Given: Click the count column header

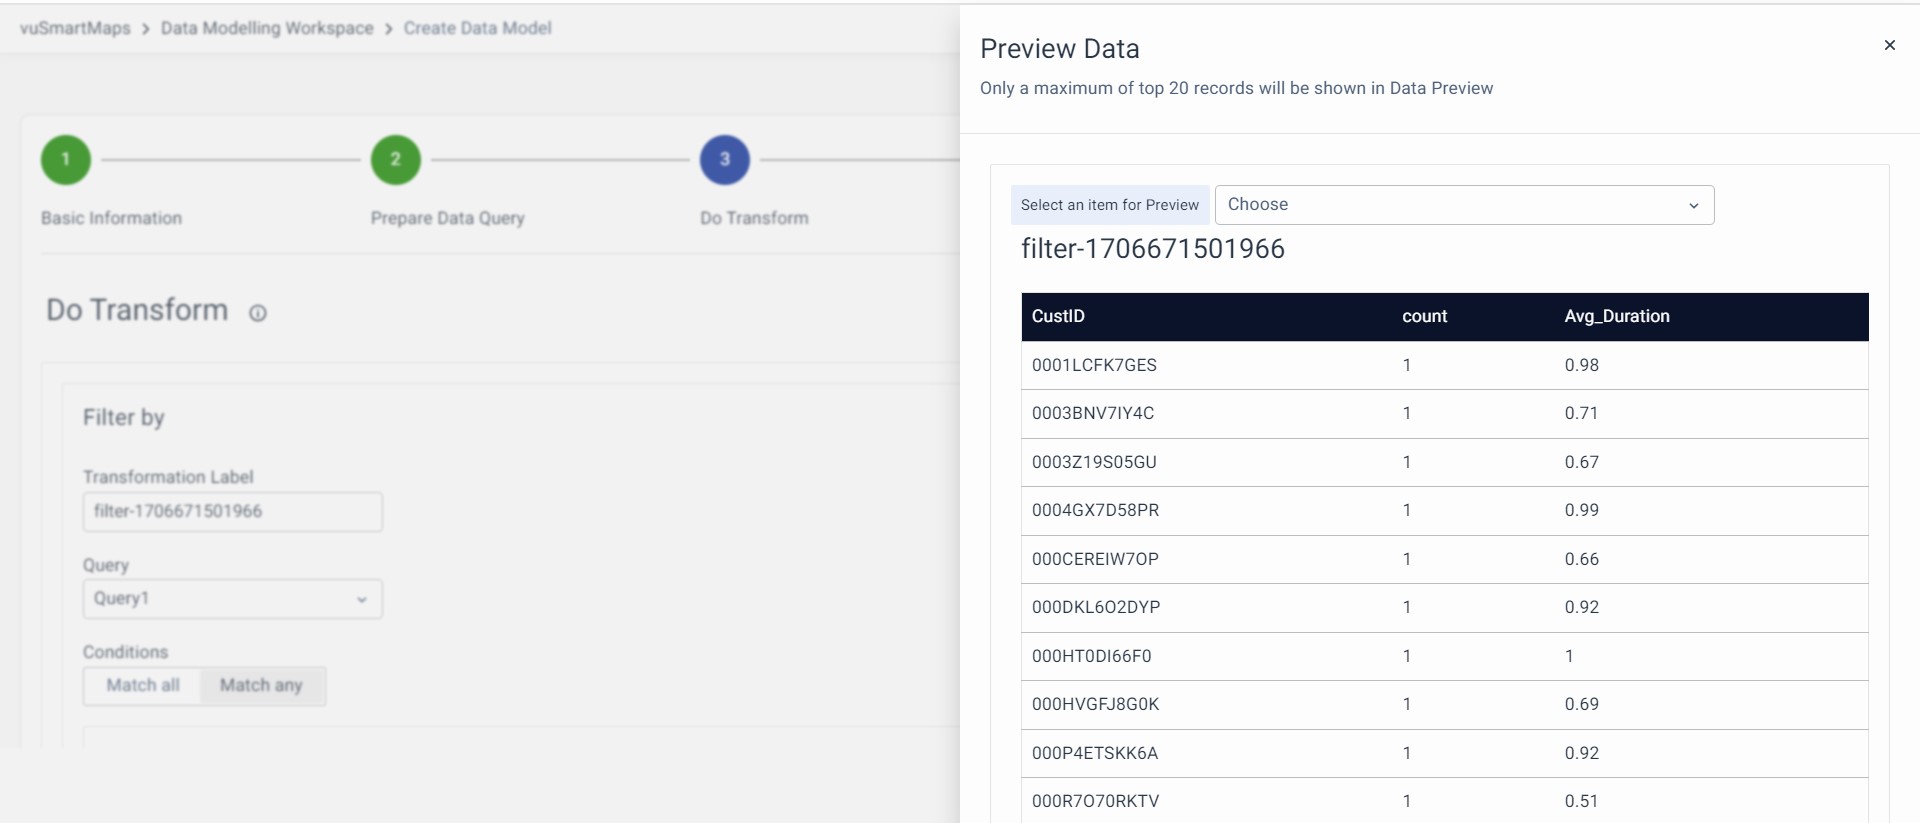Looking at the screenshot, I should point(1424,316).
